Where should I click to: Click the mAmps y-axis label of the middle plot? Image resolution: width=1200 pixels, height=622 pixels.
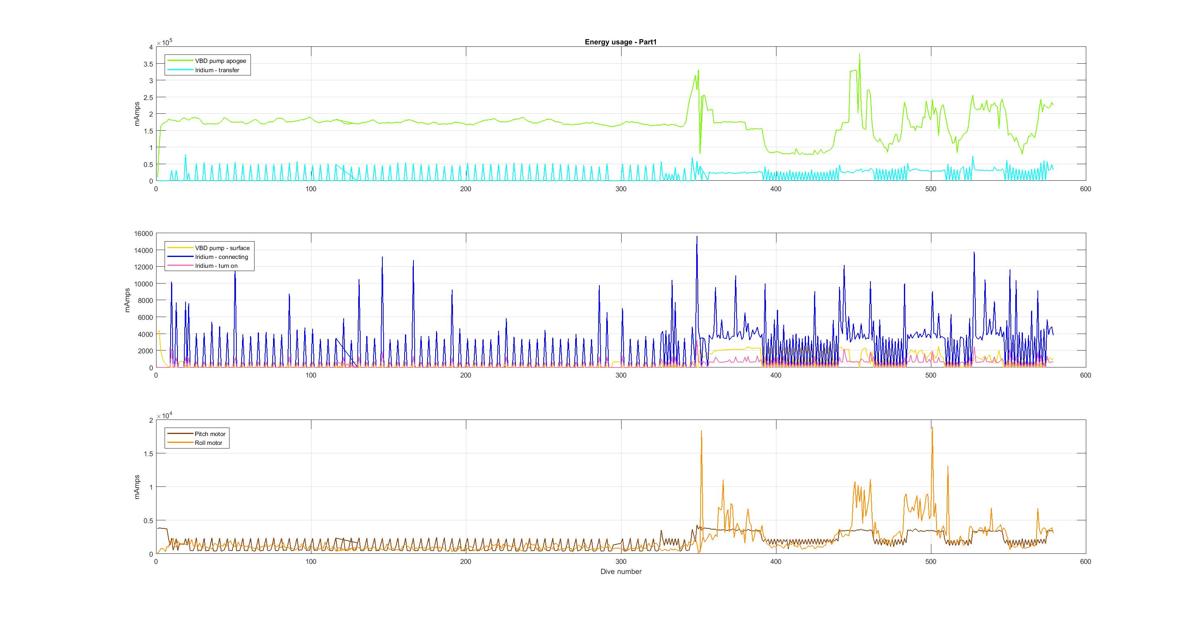(128, 300)
